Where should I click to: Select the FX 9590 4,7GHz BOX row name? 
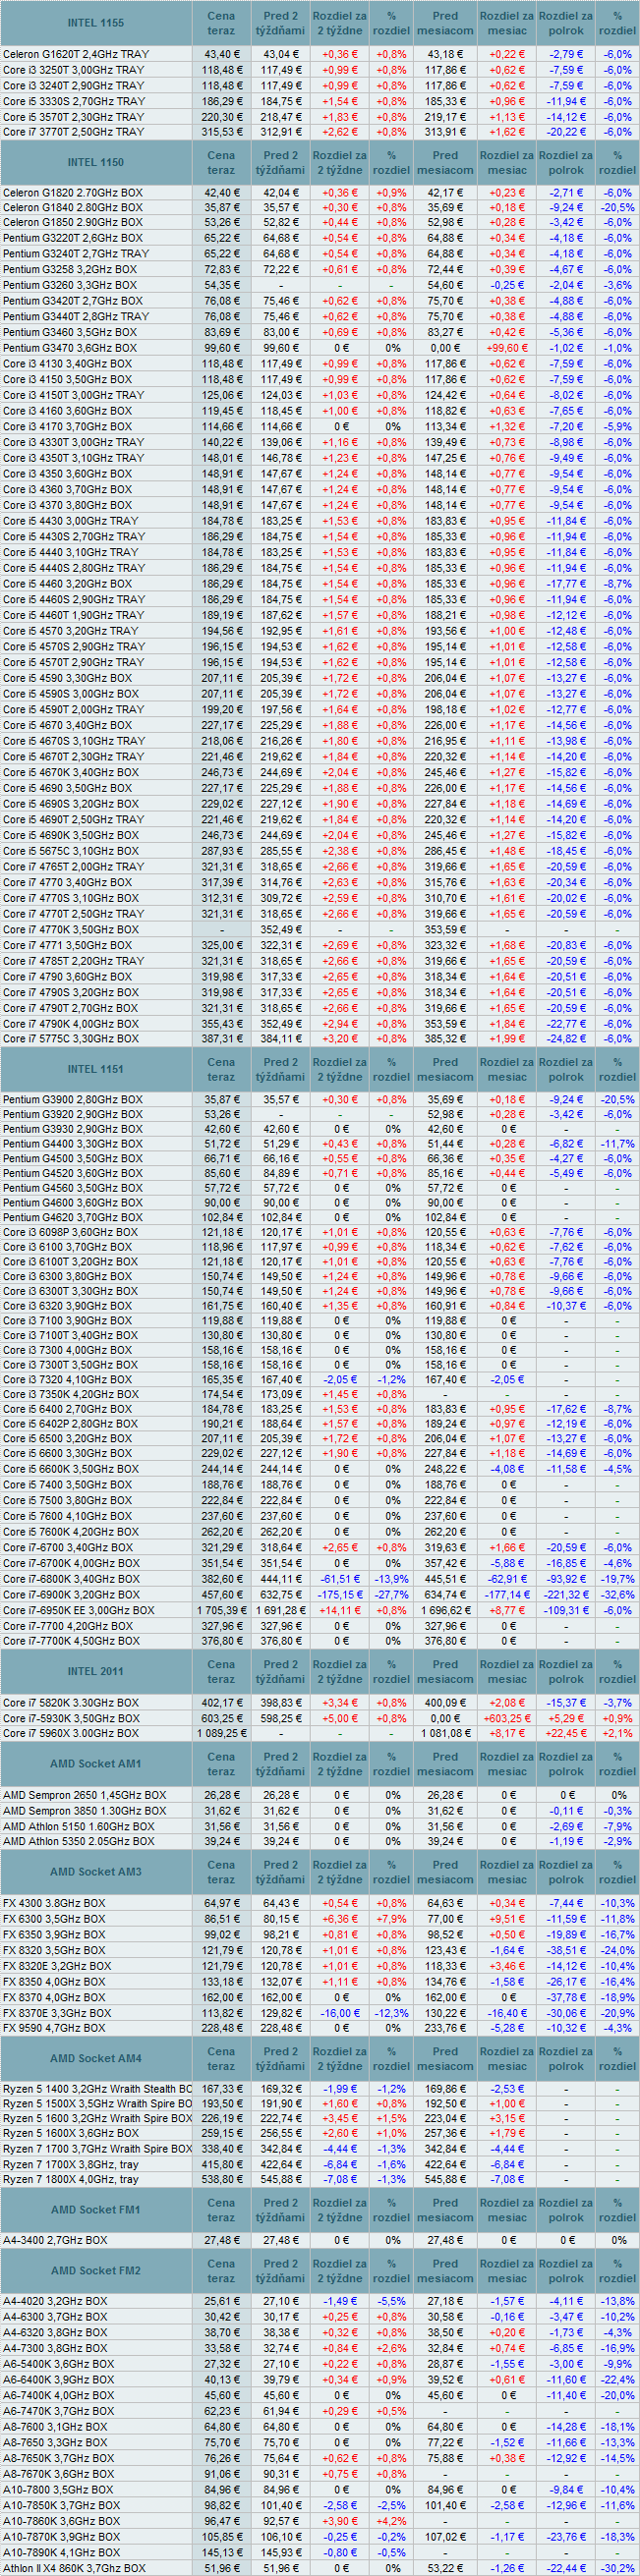point(53,2028)
